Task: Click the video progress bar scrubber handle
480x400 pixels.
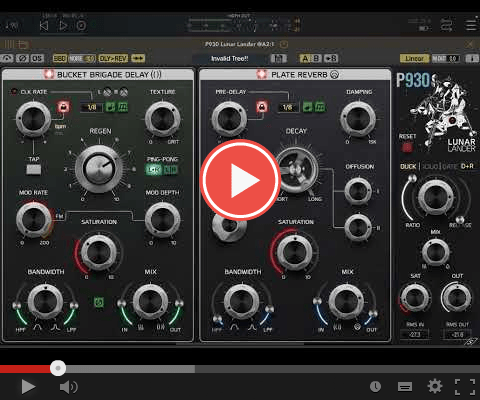Action: [58, 368]
